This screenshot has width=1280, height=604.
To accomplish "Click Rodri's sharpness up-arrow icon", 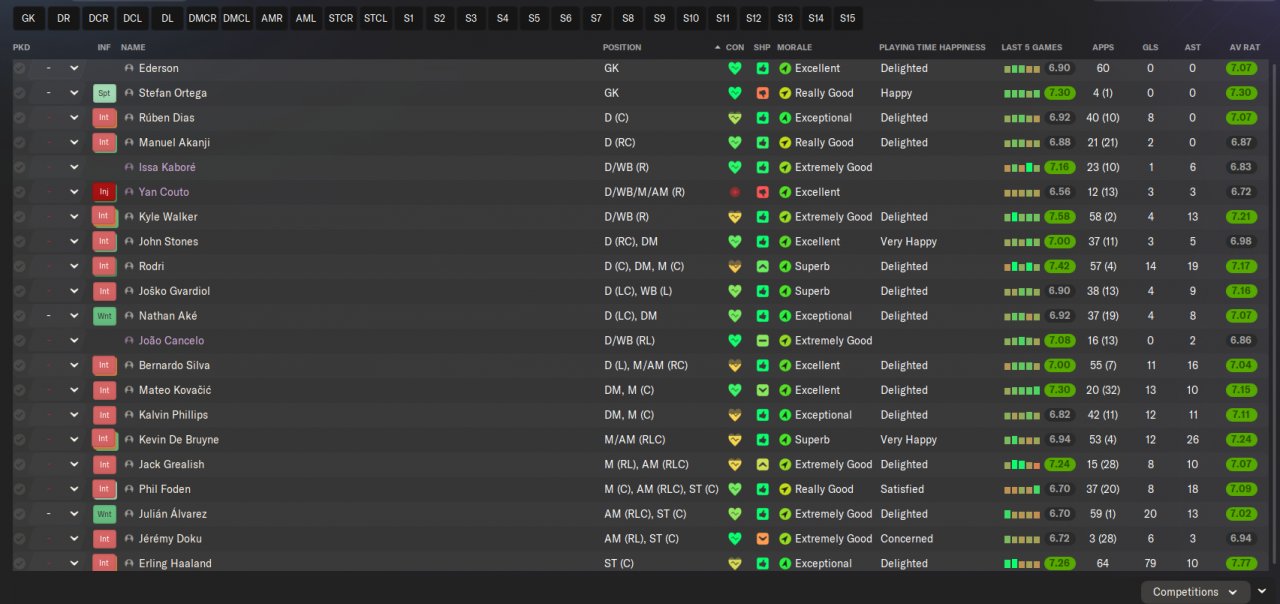I will point(763,267).
